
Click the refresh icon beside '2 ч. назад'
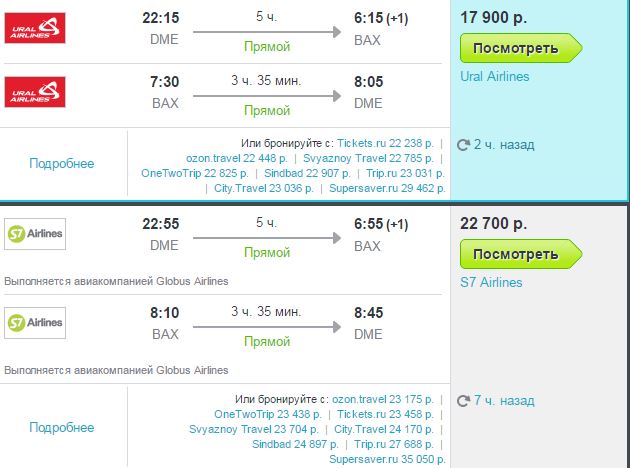pos(463,145)
